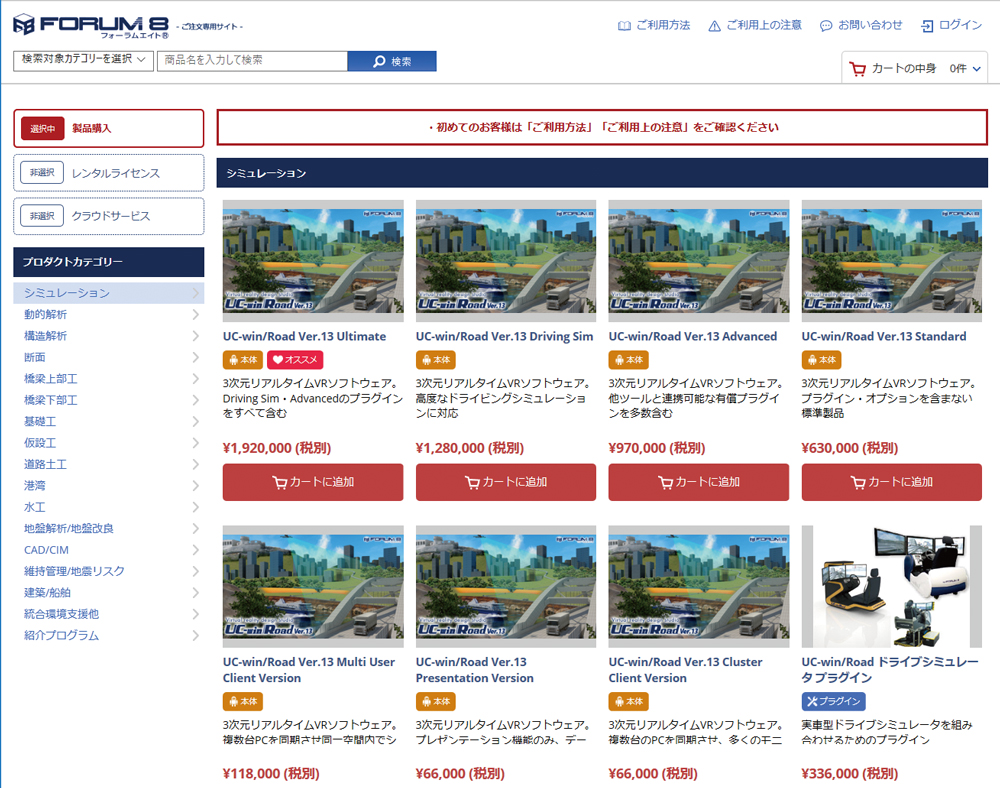Click the login door icon

click(927, 26)
